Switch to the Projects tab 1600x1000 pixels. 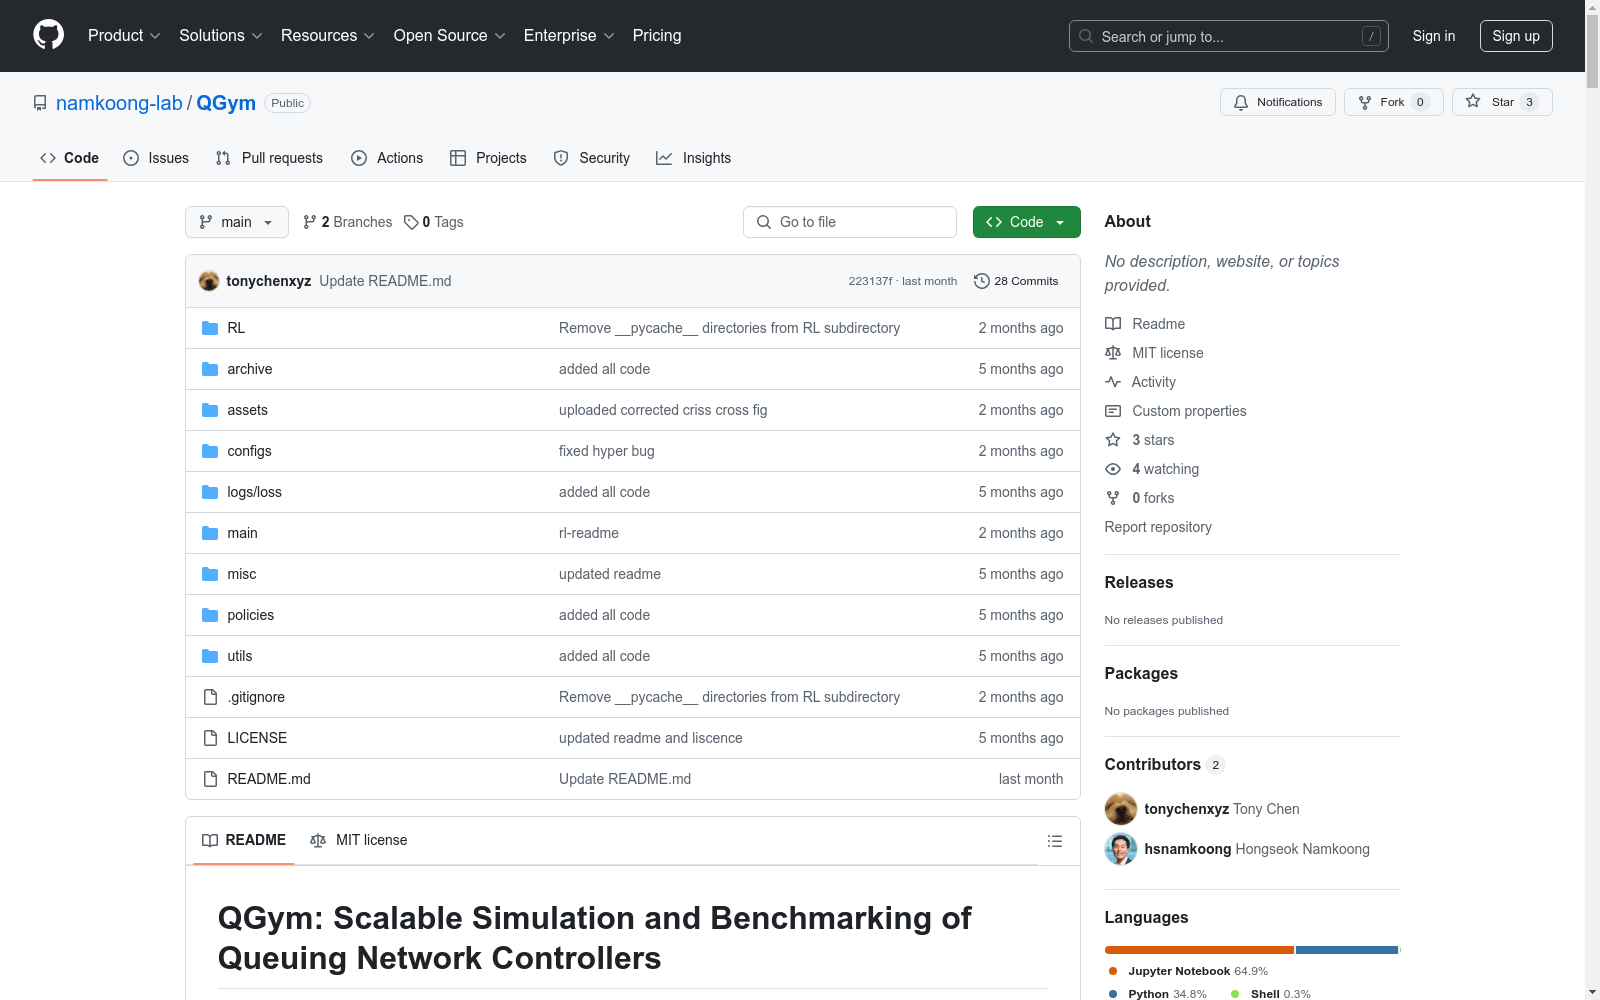click(x=488, y=158)
